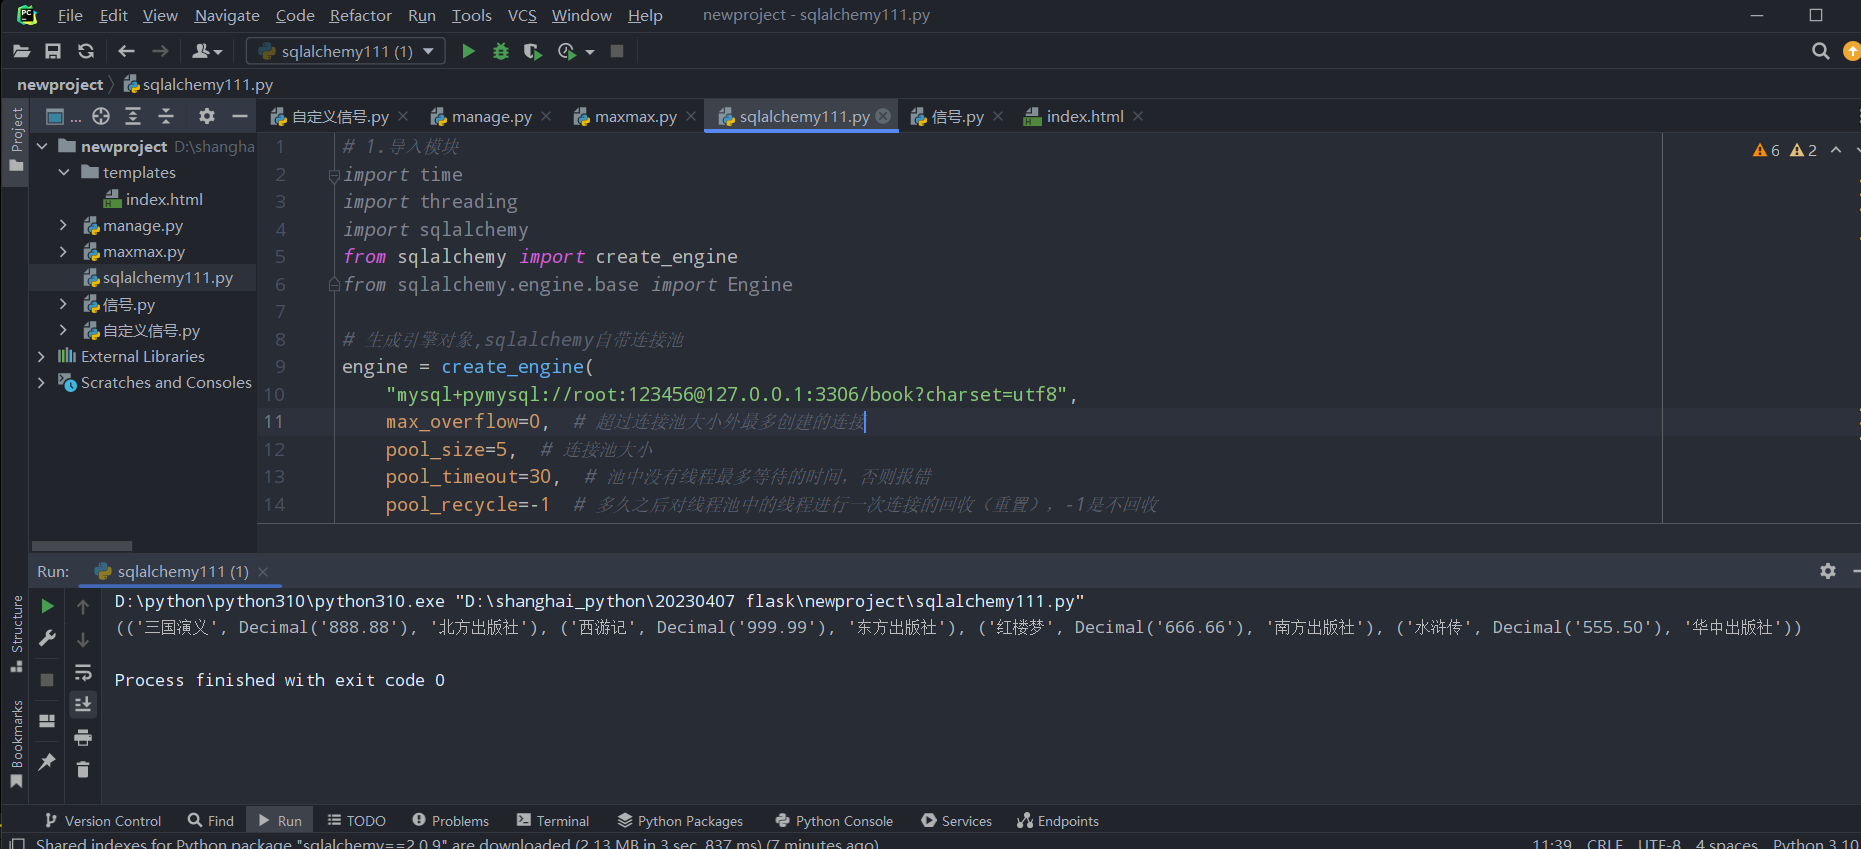Start debugging with the bug icon
Viewport: 1861px width, 849px height.
pos(501,51)
